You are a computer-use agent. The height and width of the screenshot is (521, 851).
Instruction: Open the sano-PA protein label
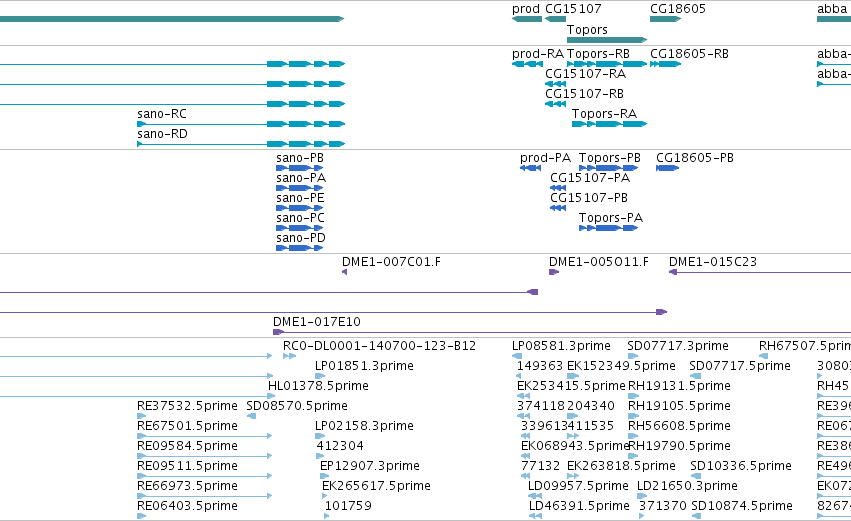tap(301, 178)
